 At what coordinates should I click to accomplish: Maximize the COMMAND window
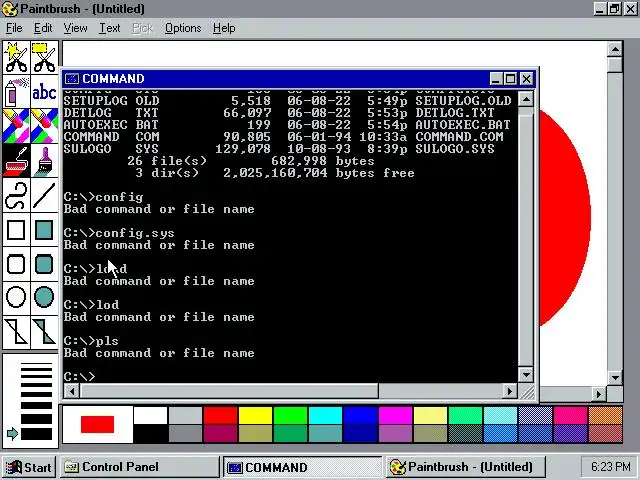pos(510,78)
